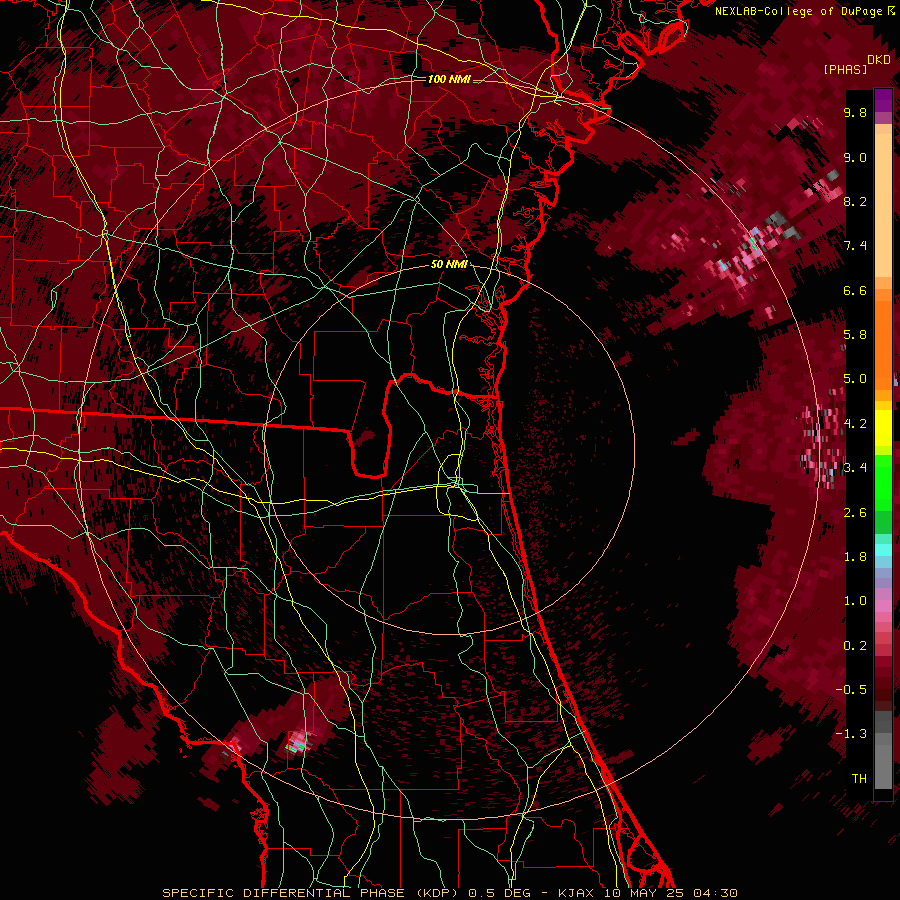Image resolution: width=900 pixels, height=900 pixels.
Task: Click the 0.2 value on the color scale
Action: click(x=855, y=646)
